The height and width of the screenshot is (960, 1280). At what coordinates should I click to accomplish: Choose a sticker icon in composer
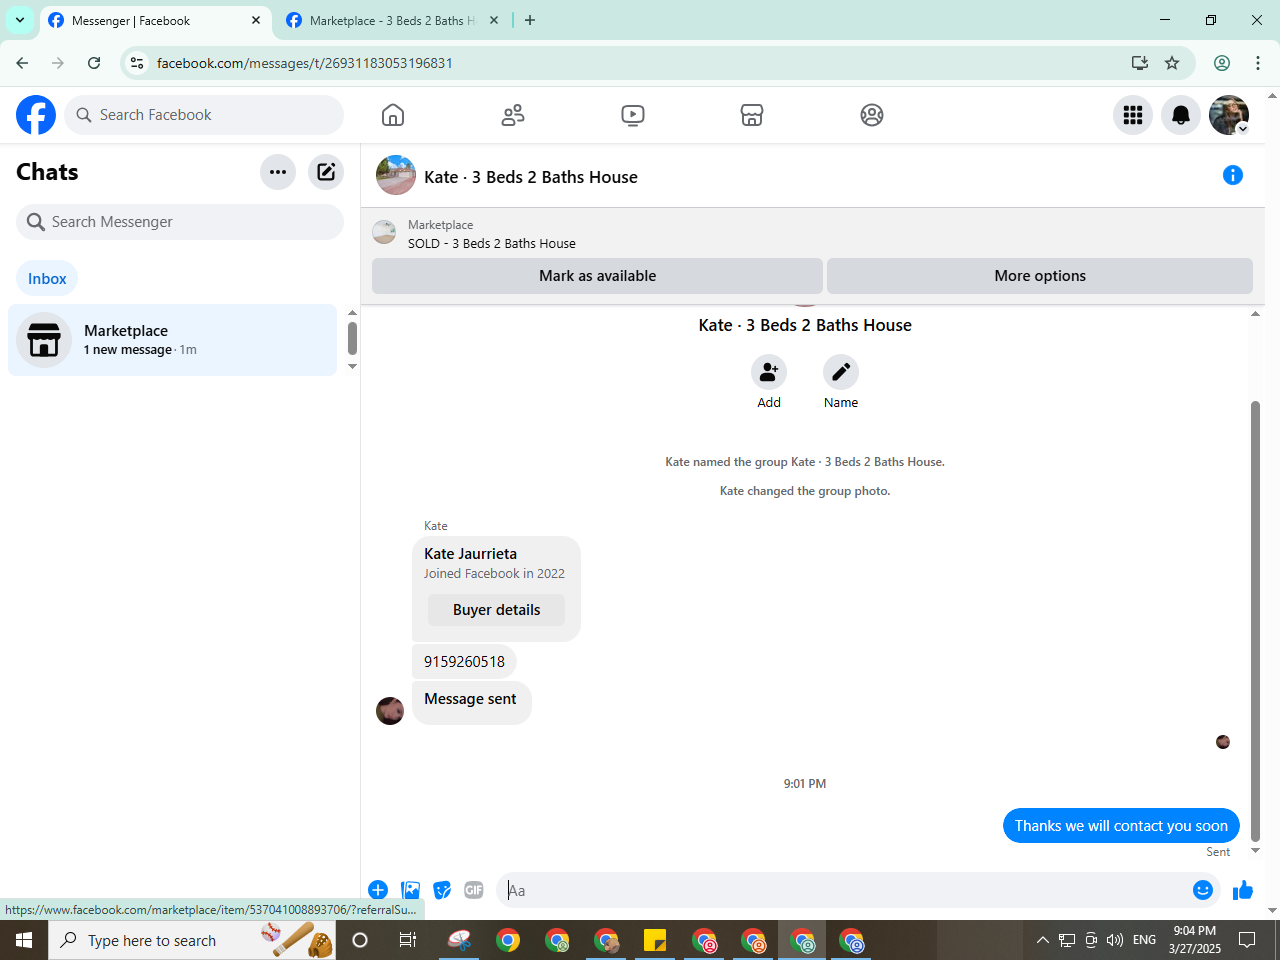tap(442, 890)
